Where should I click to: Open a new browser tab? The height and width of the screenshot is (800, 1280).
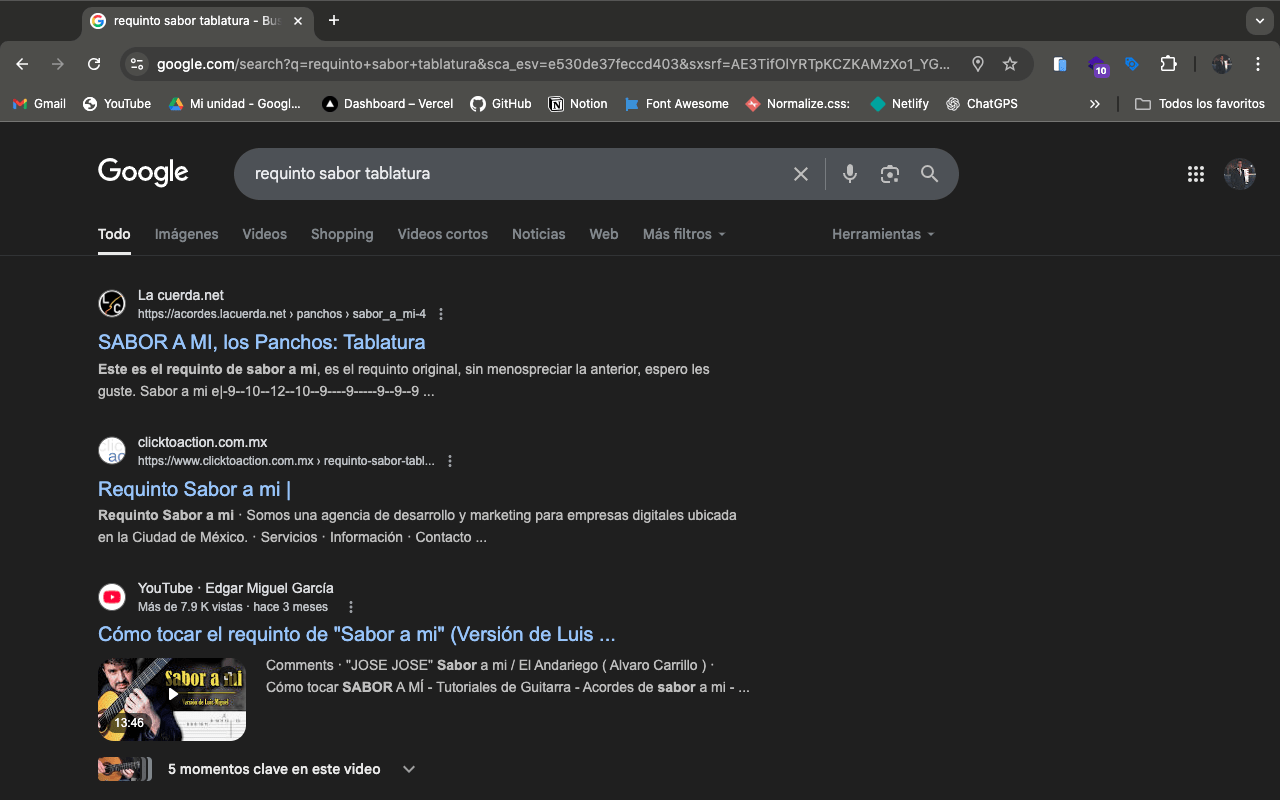[x=334, y=20]
